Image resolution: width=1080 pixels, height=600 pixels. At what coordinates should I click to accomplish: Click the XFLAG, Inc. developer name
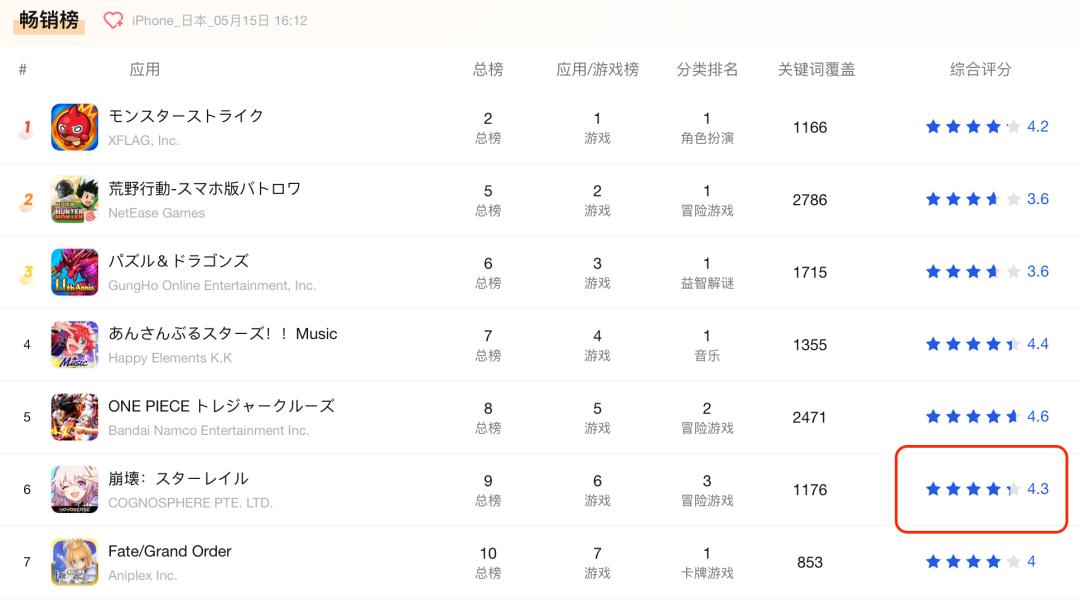pyautogui.click(x=144, y=141)
